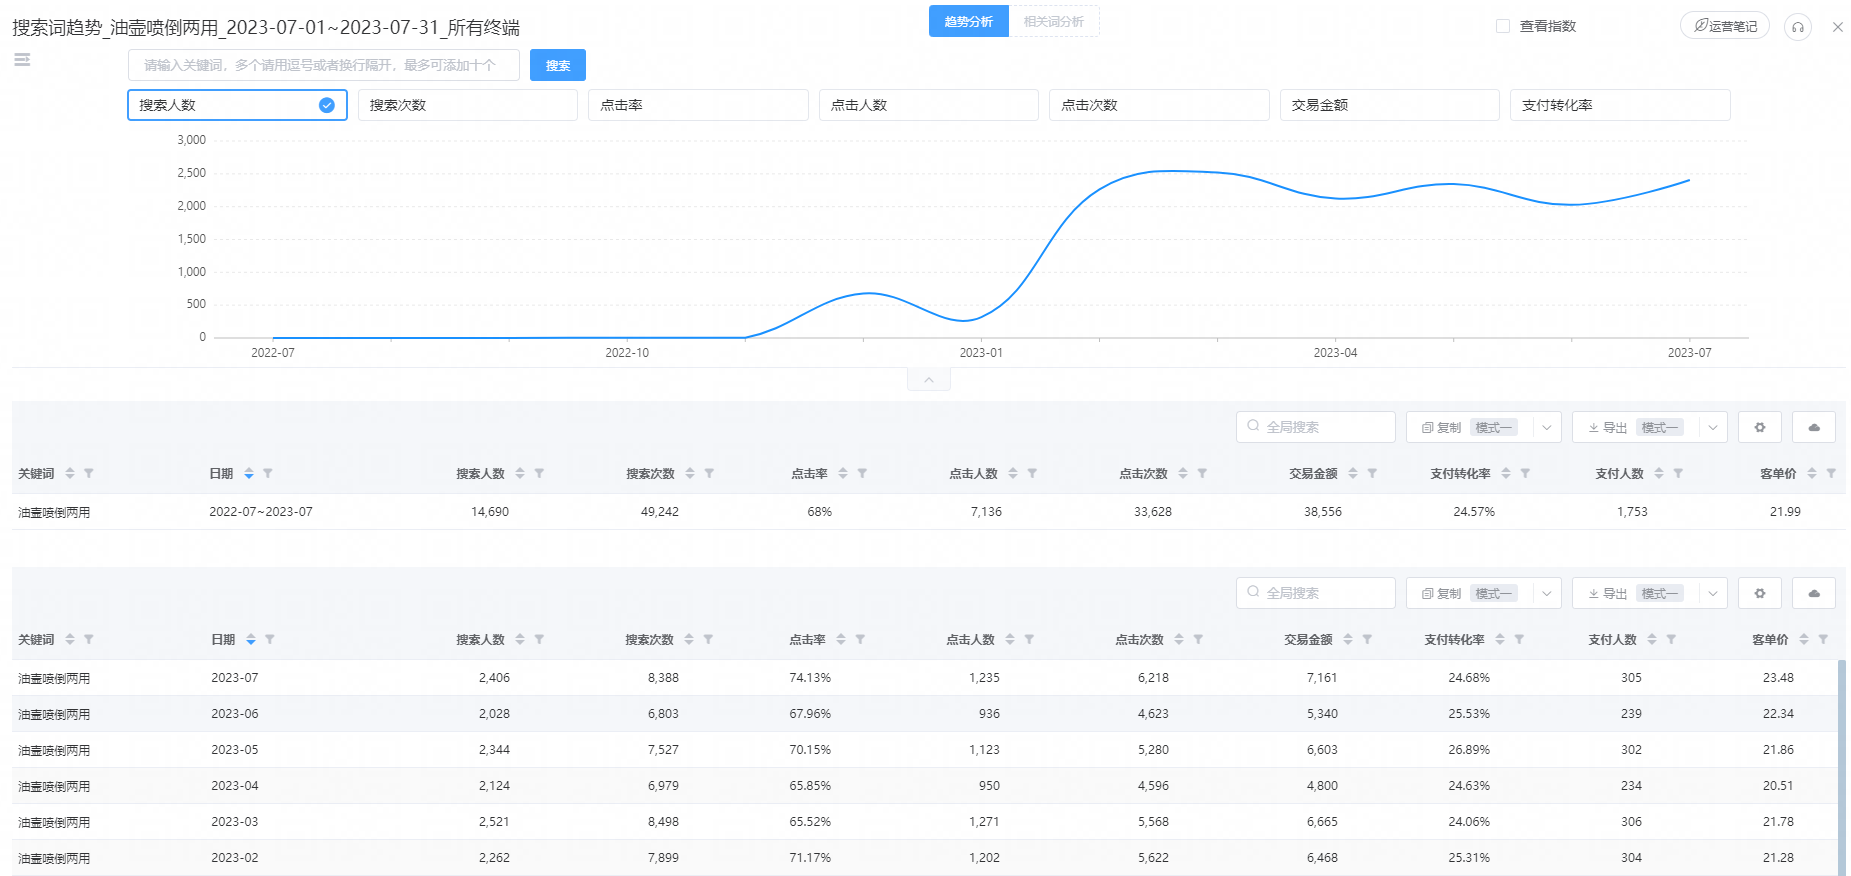The width and height of the screenshot is (1851, 876).
Task: Select the 趋势分析 tab
Action: coord(968,21)
